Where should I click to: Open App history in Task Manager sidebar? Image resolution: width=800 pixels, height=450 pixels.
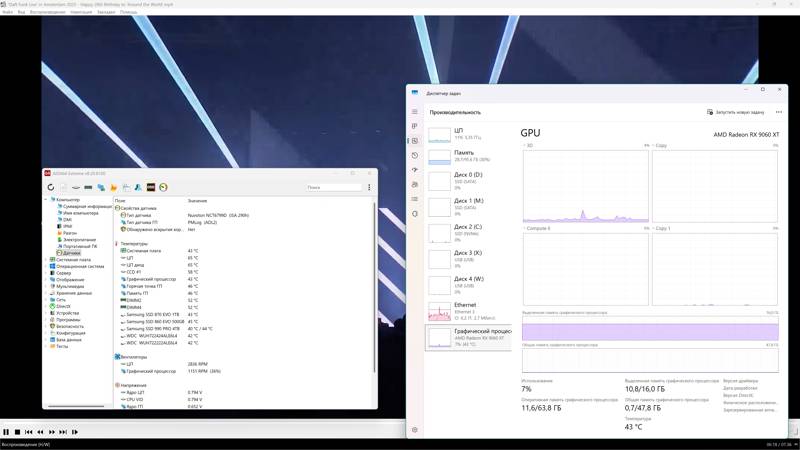click(415, 155)
